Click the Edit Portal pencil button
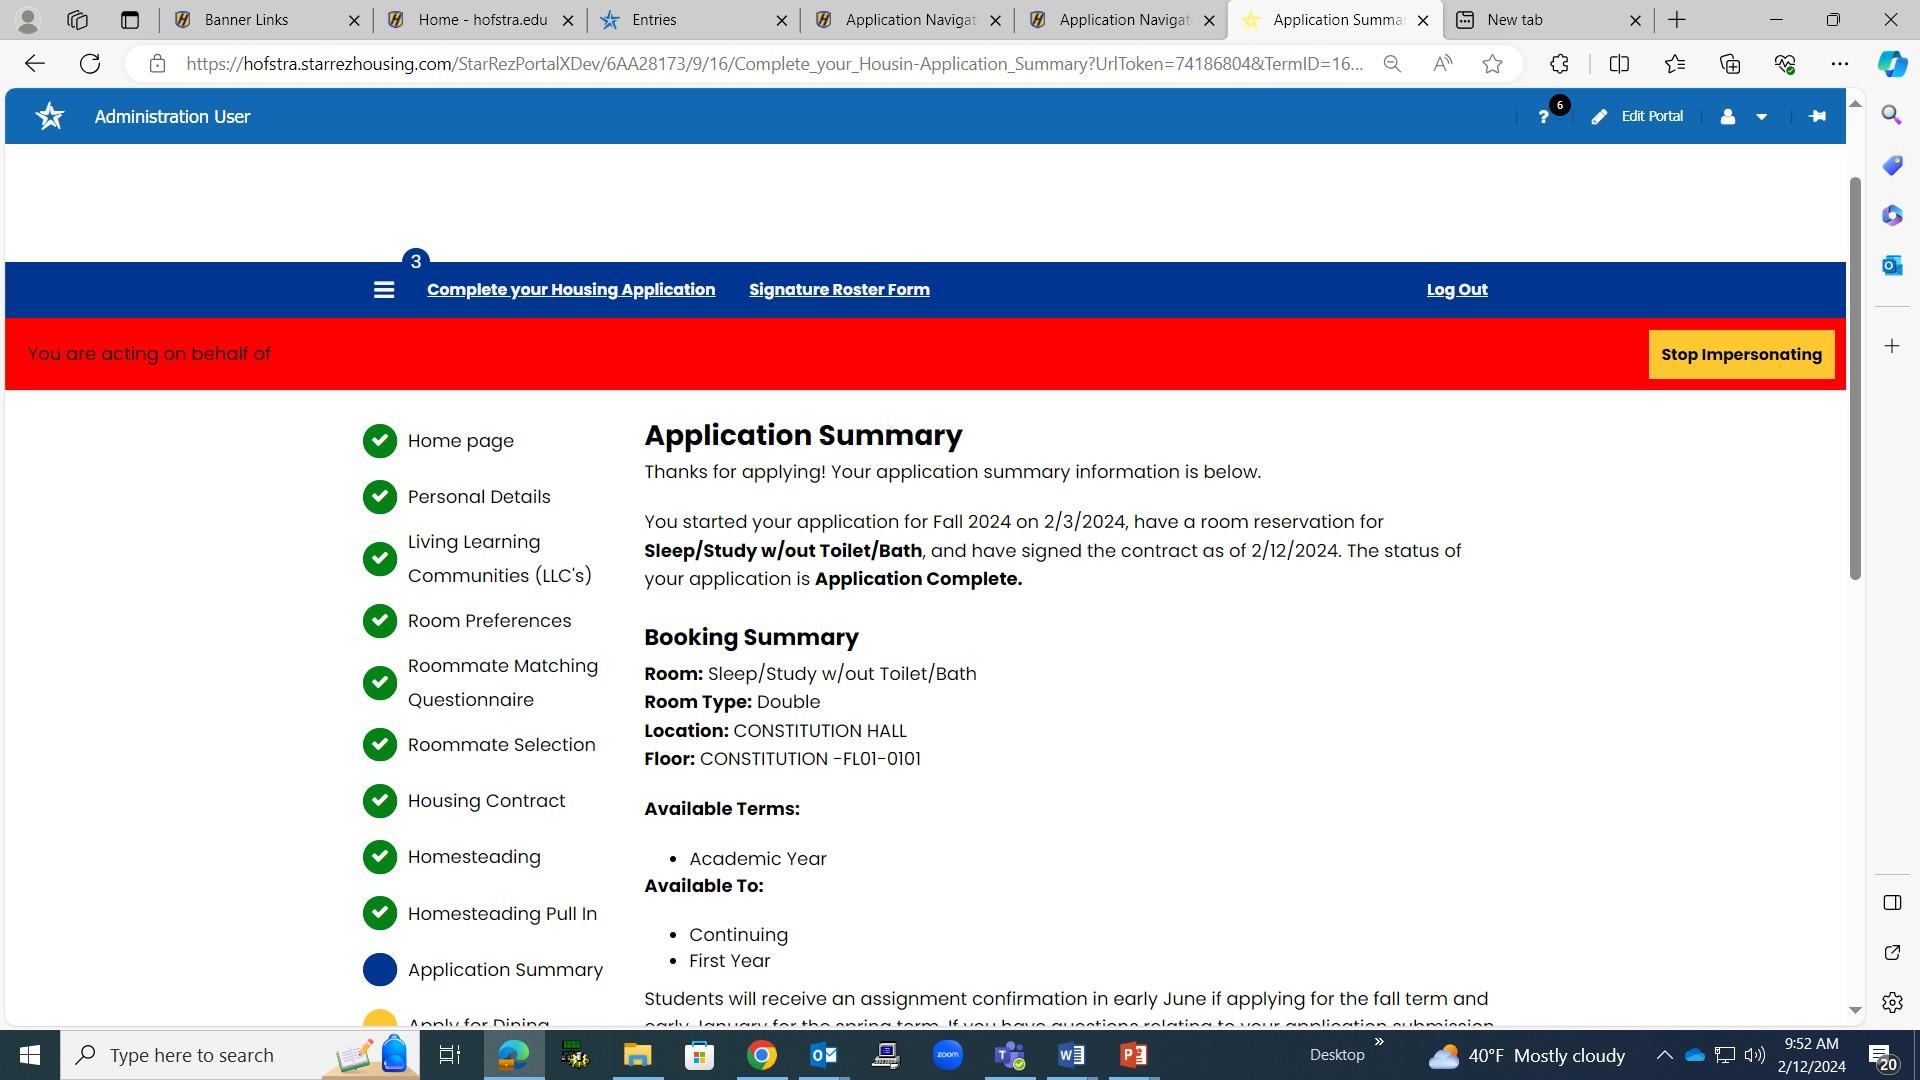 1637,116
